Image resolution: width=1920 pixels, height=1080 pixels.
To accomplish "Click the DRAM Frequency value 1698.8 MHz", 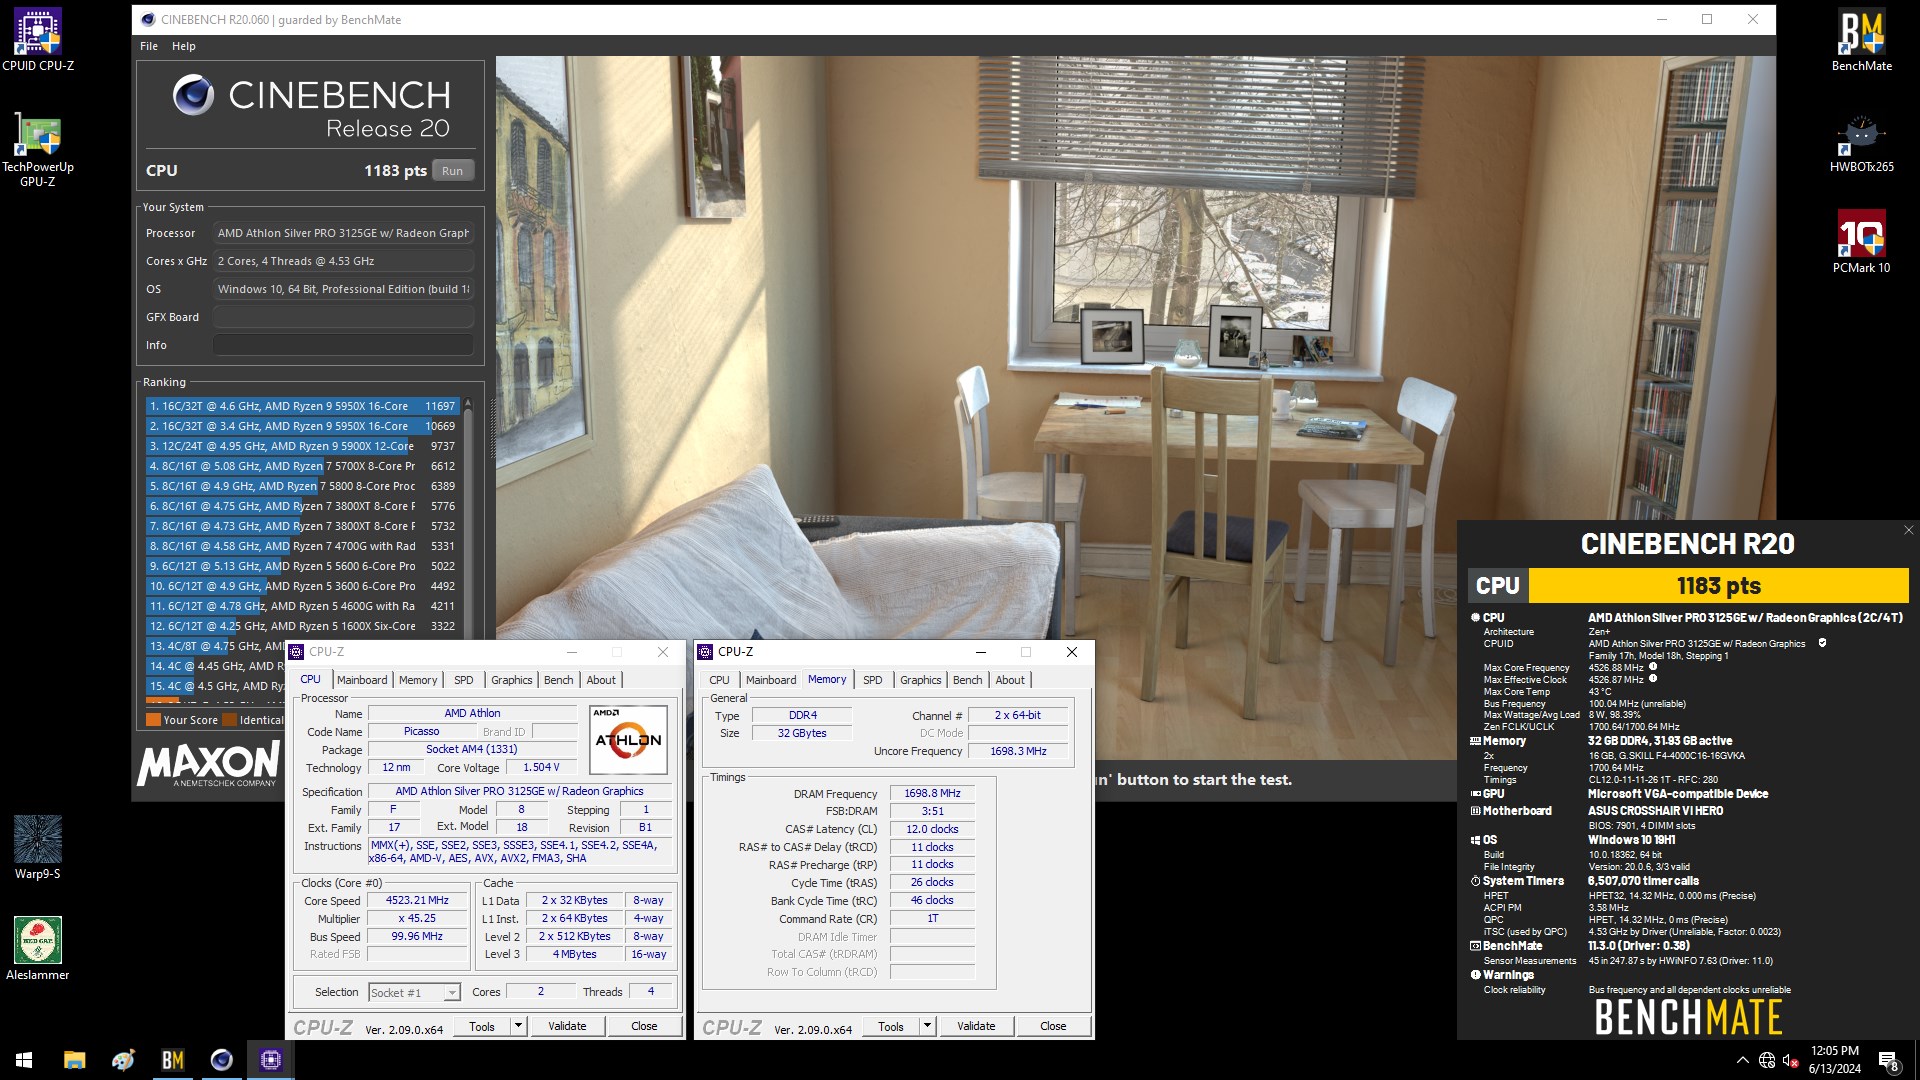I will coord(932,793).
